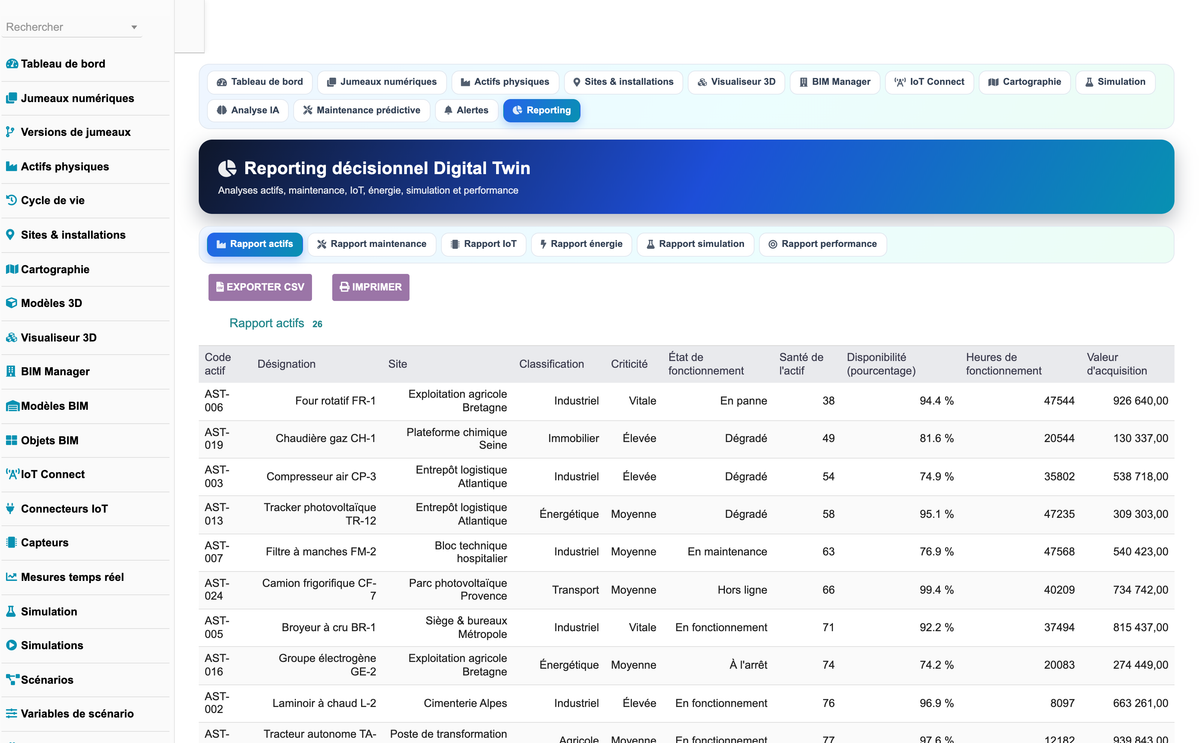
Task: Open the Tableau de bord top tab
Action: [x=260, y=82]
